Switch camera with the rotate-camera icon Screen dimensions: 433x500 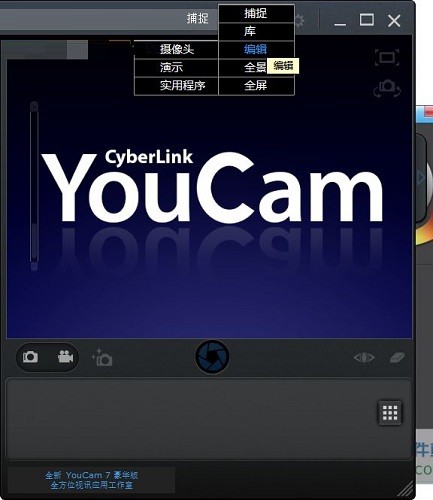pos(387,88)
